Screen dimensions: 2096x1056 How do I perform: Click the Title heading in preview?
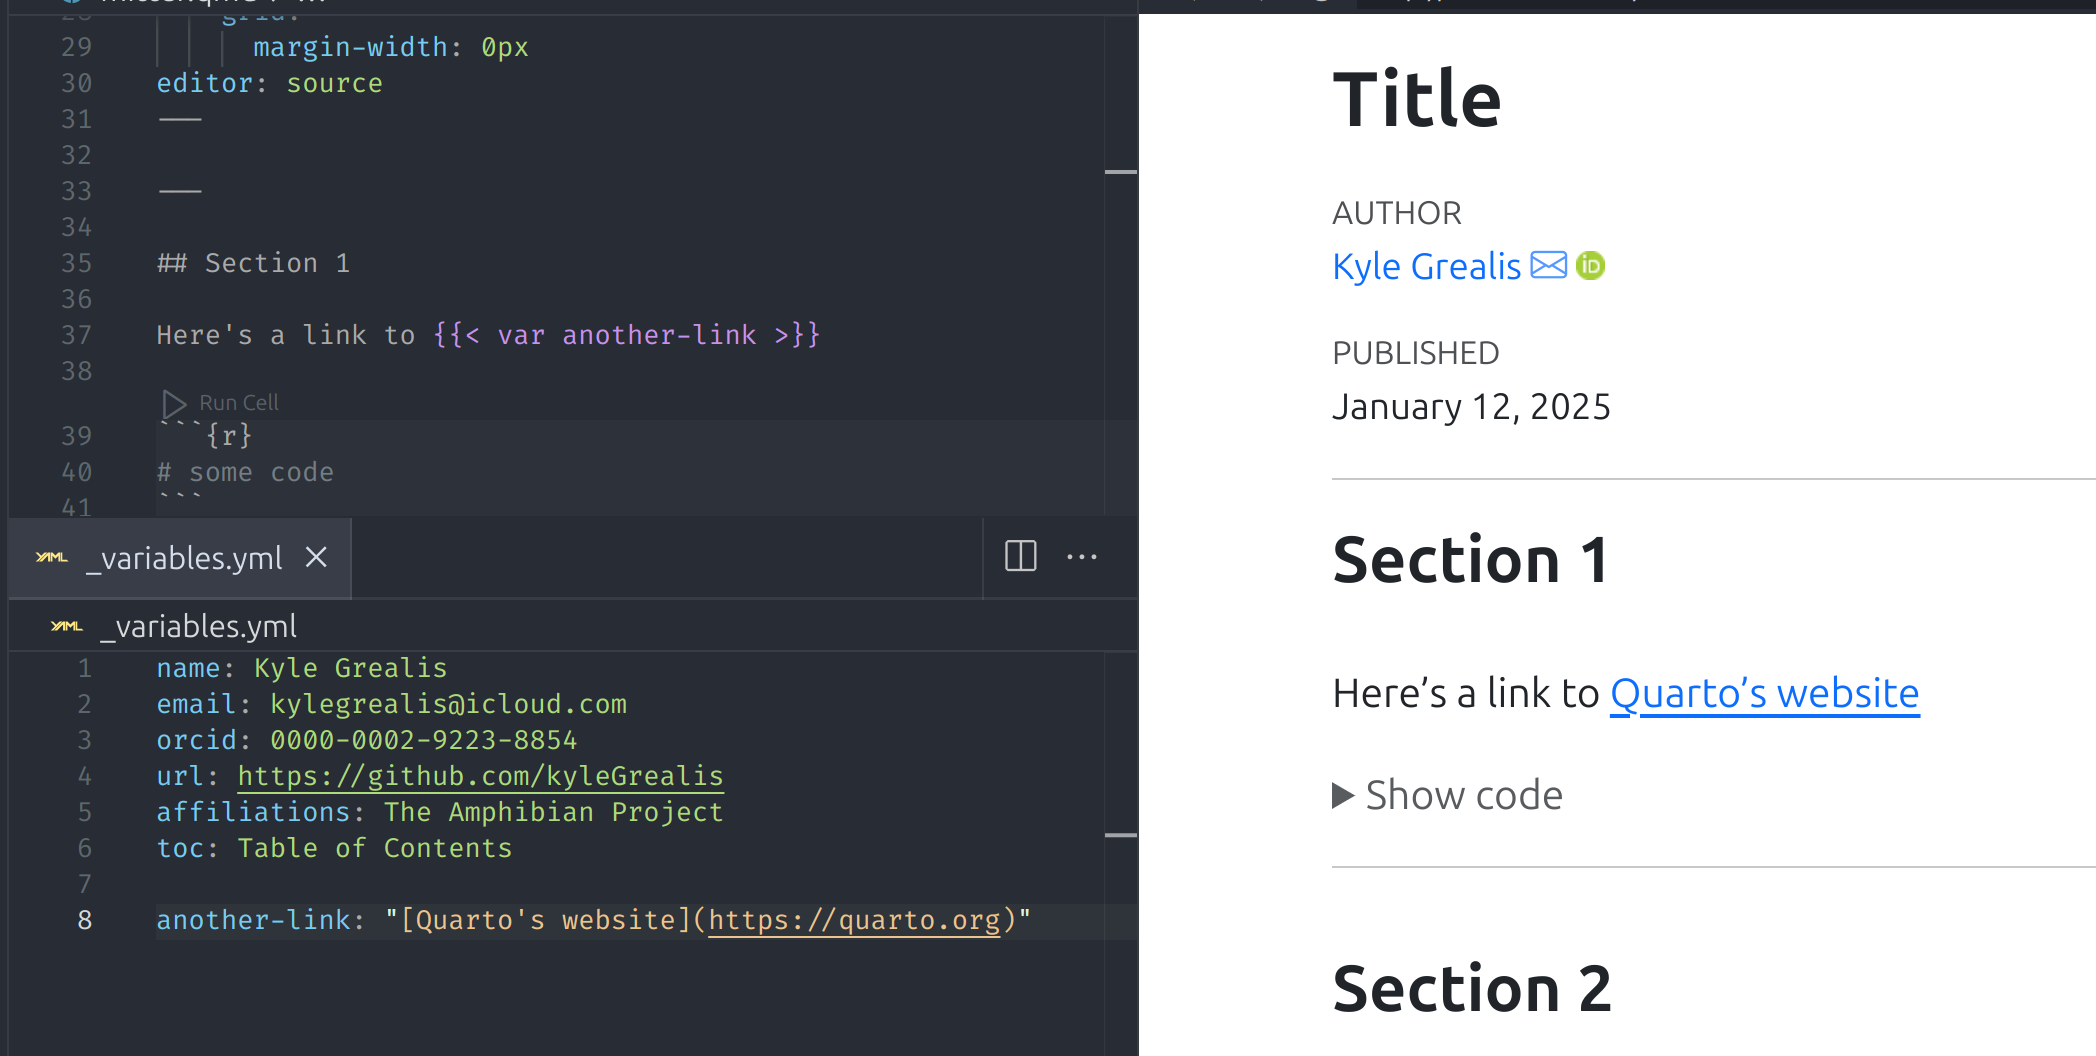[1417, 100]
